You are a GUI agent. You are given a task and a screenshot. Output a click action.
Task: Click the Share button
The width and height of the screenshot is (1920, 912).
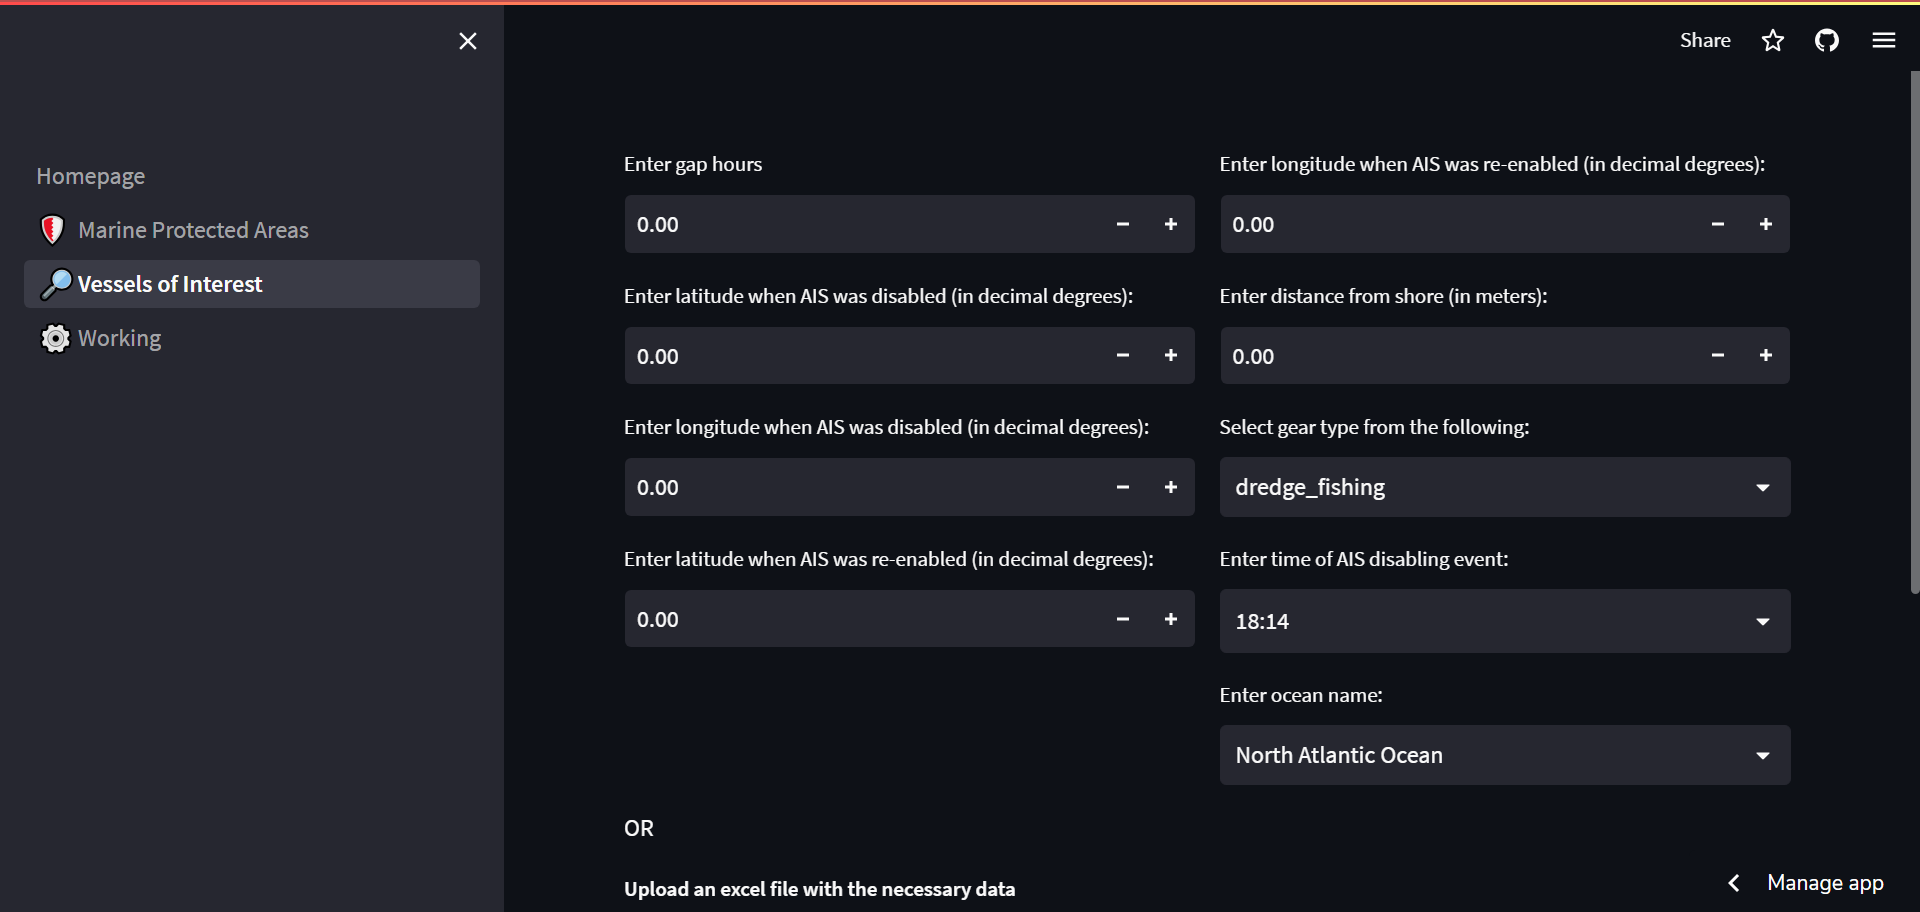tap(1705, 41)
